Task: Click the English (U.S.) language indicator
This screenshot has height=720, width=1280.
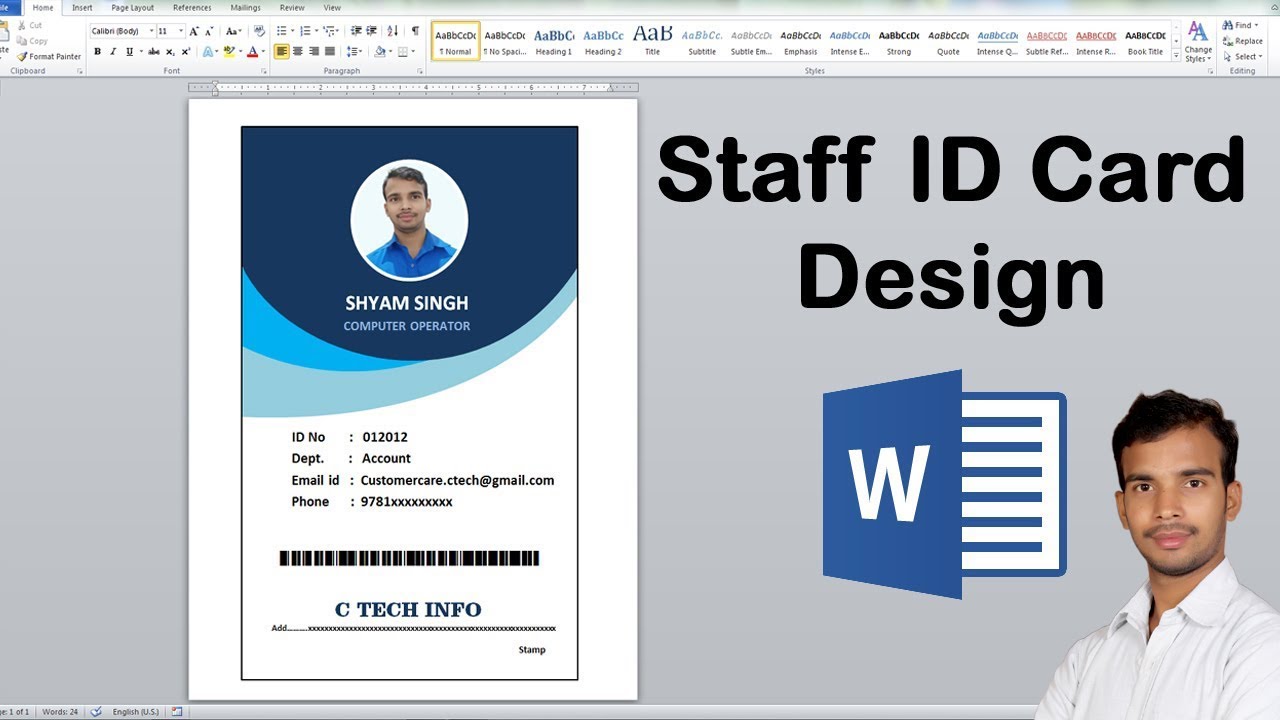Action: pyautogui.click(x=135, y=712)
